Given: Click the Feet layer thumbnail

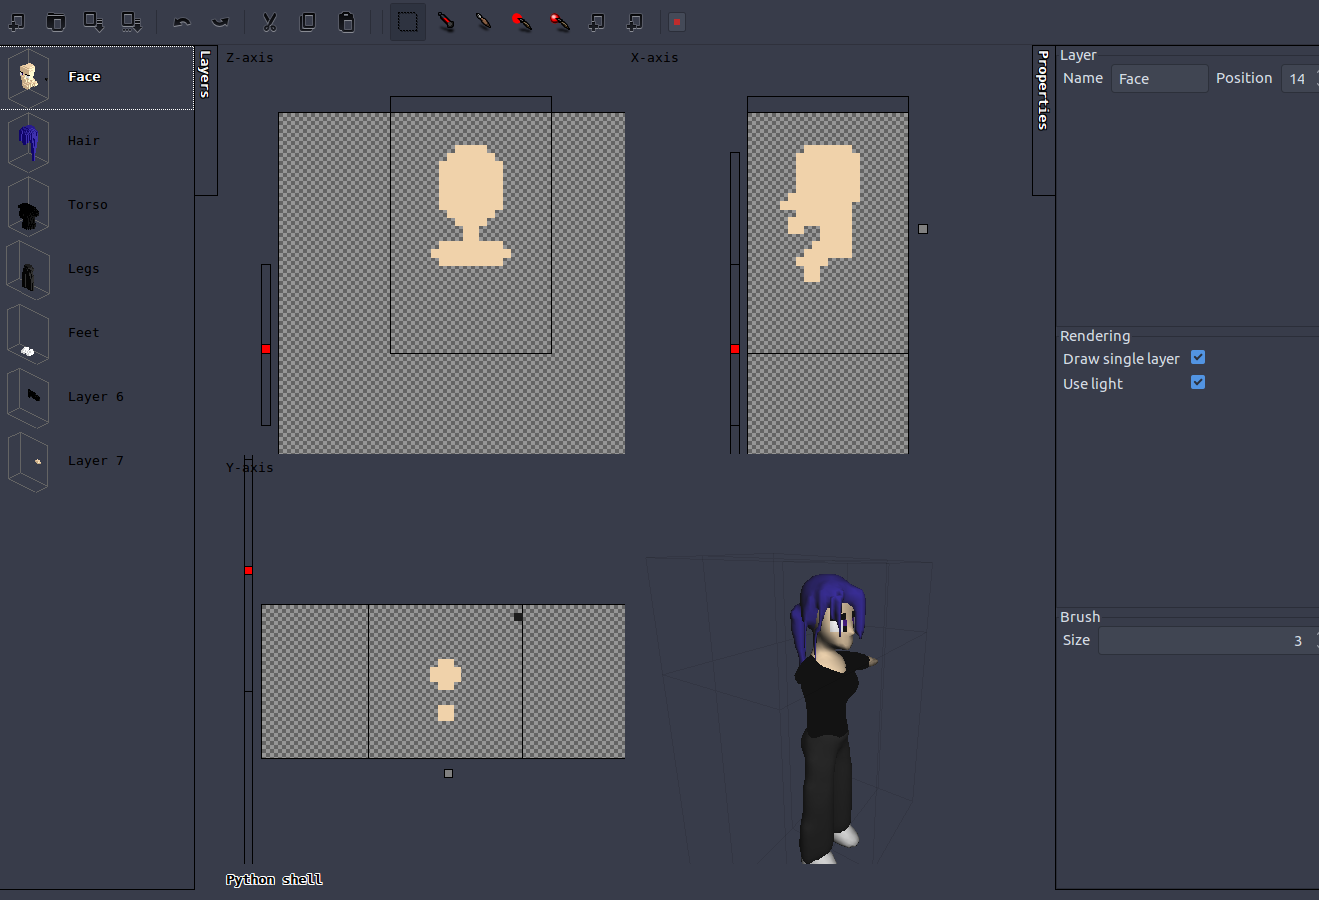Looking at the screenshot, I should [28, 333].
